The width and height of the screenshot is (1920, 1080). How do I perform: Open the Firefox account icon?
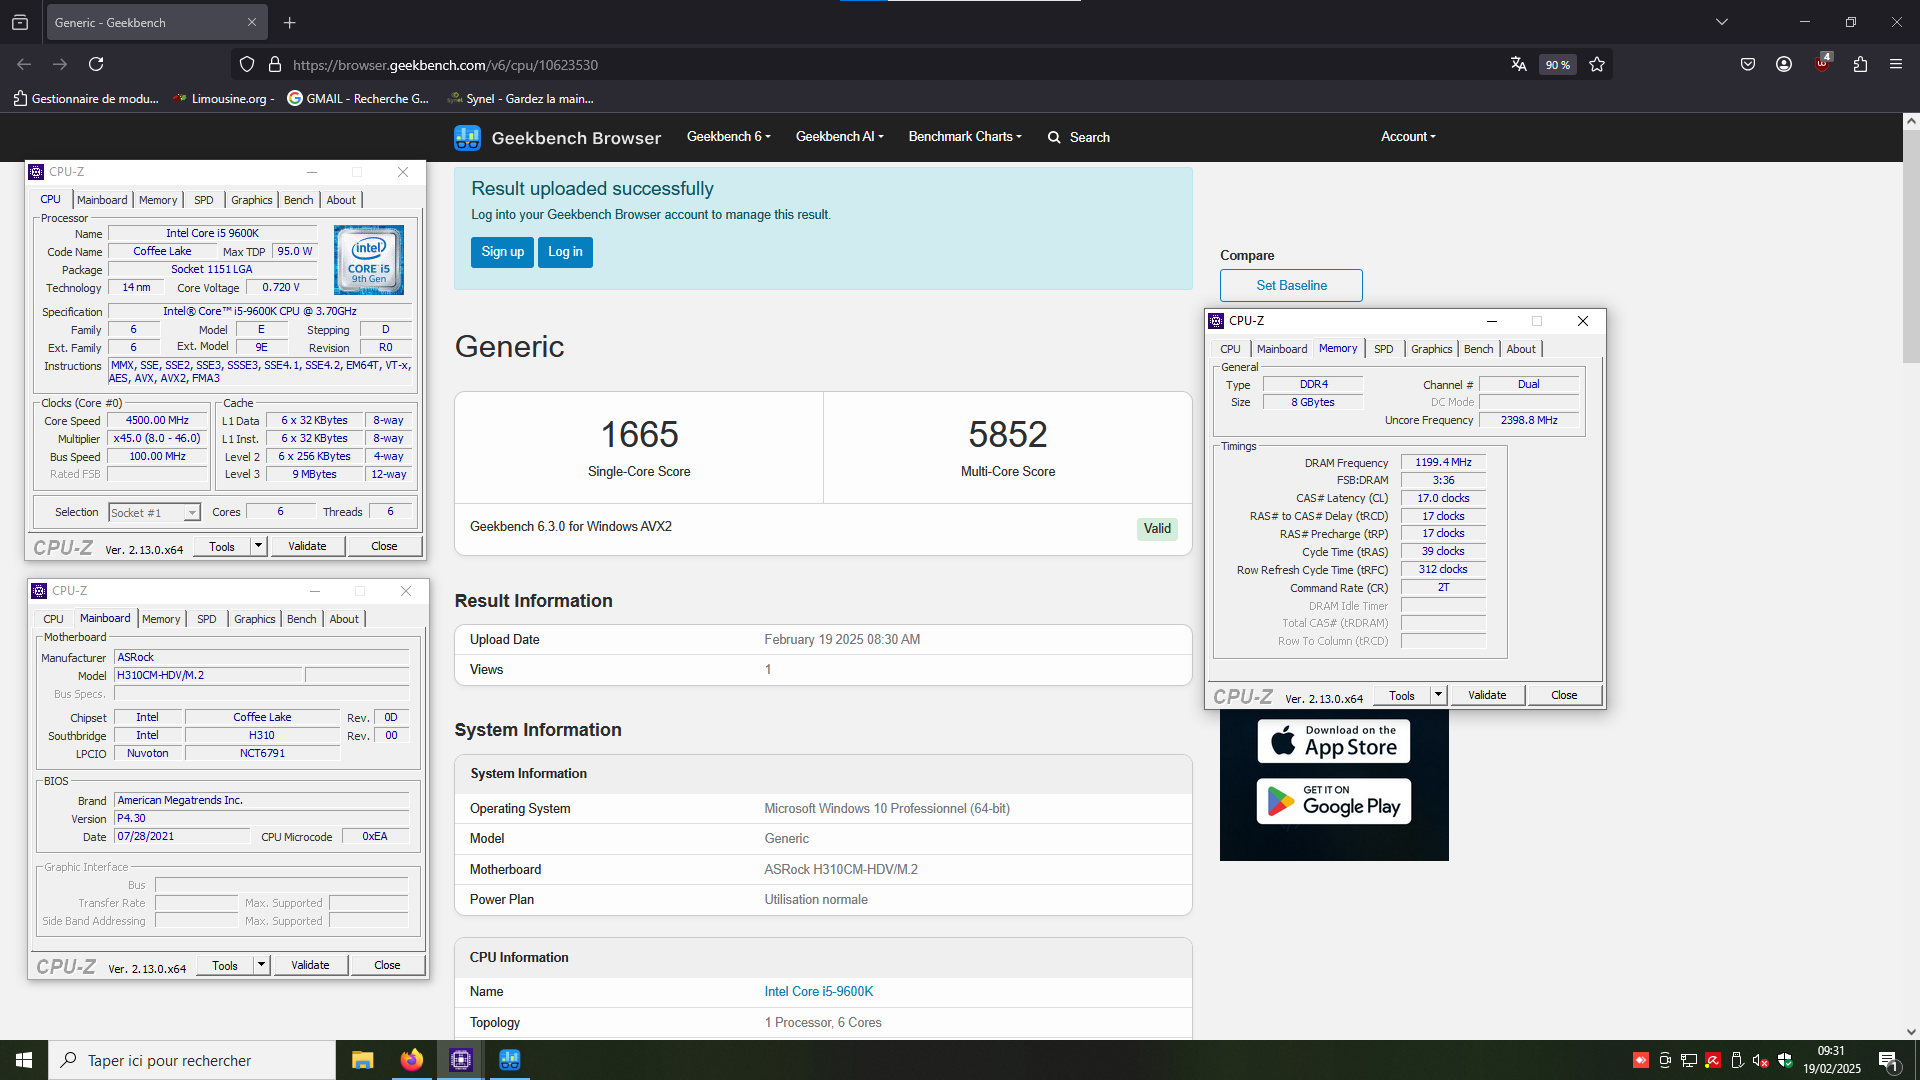pos(1784,64)
